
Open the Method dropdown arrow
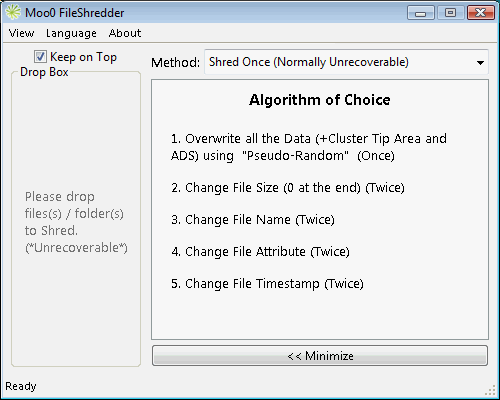click(x=480, y=62)
